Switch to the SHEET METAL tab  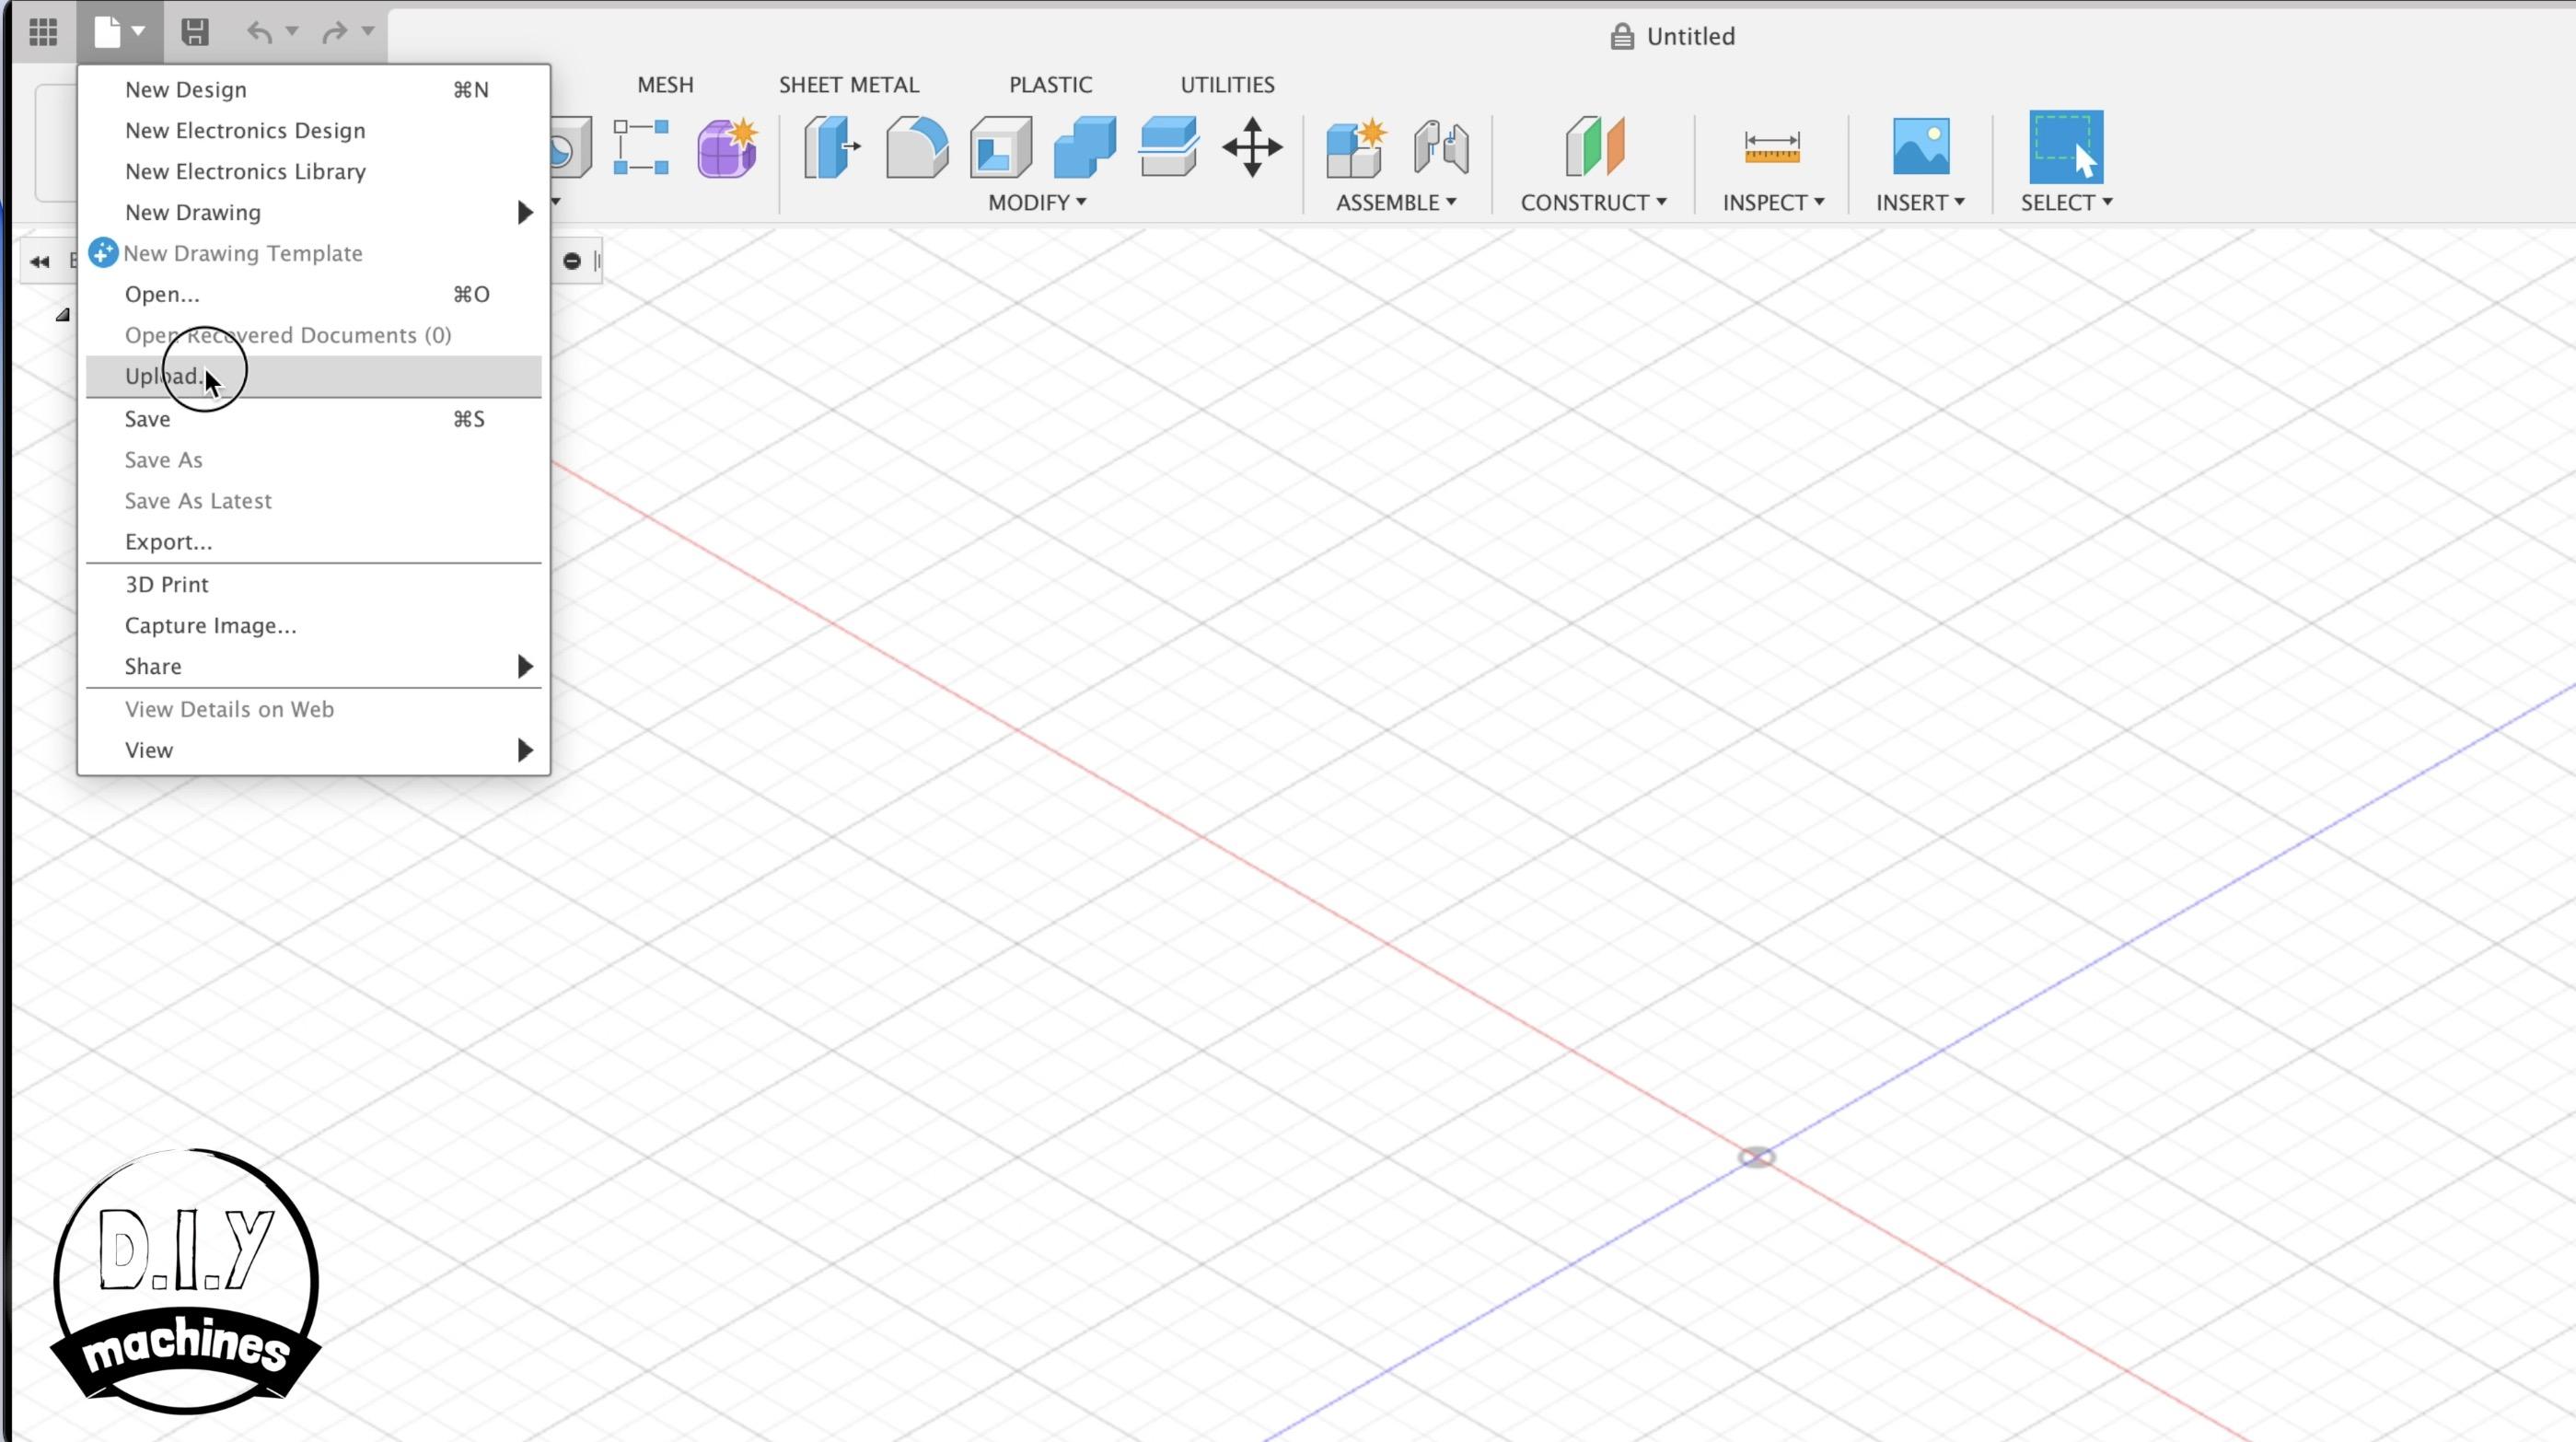pos(848,84)
